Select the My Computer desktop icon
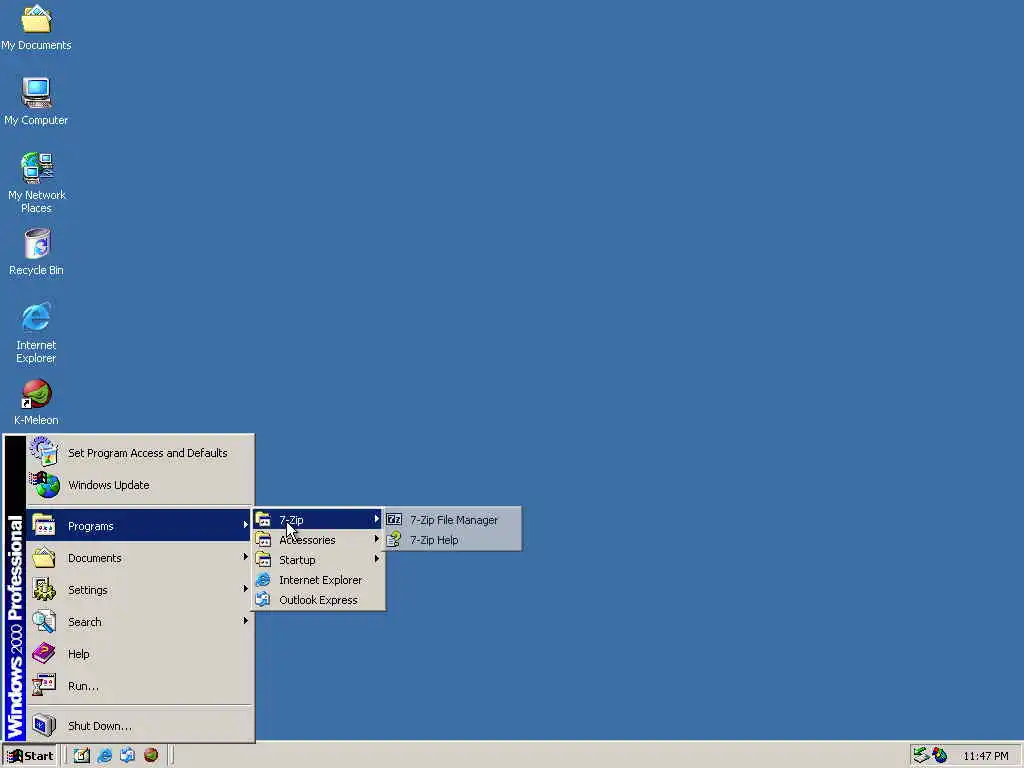Viewport: 1024px width, 768px height. (x=36, y=101)
